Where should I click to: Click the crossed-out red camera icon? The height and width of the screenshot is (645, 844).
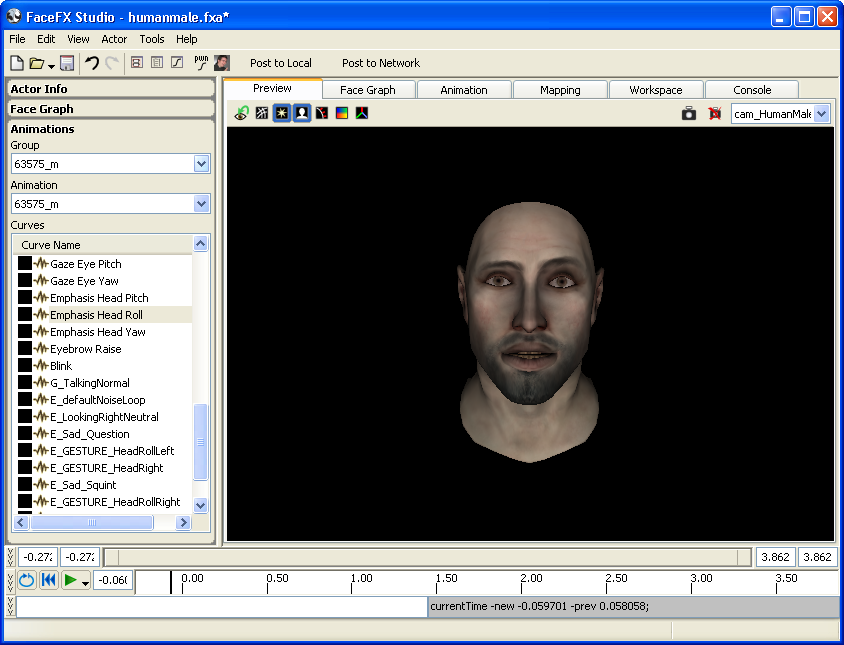[714, 114]
